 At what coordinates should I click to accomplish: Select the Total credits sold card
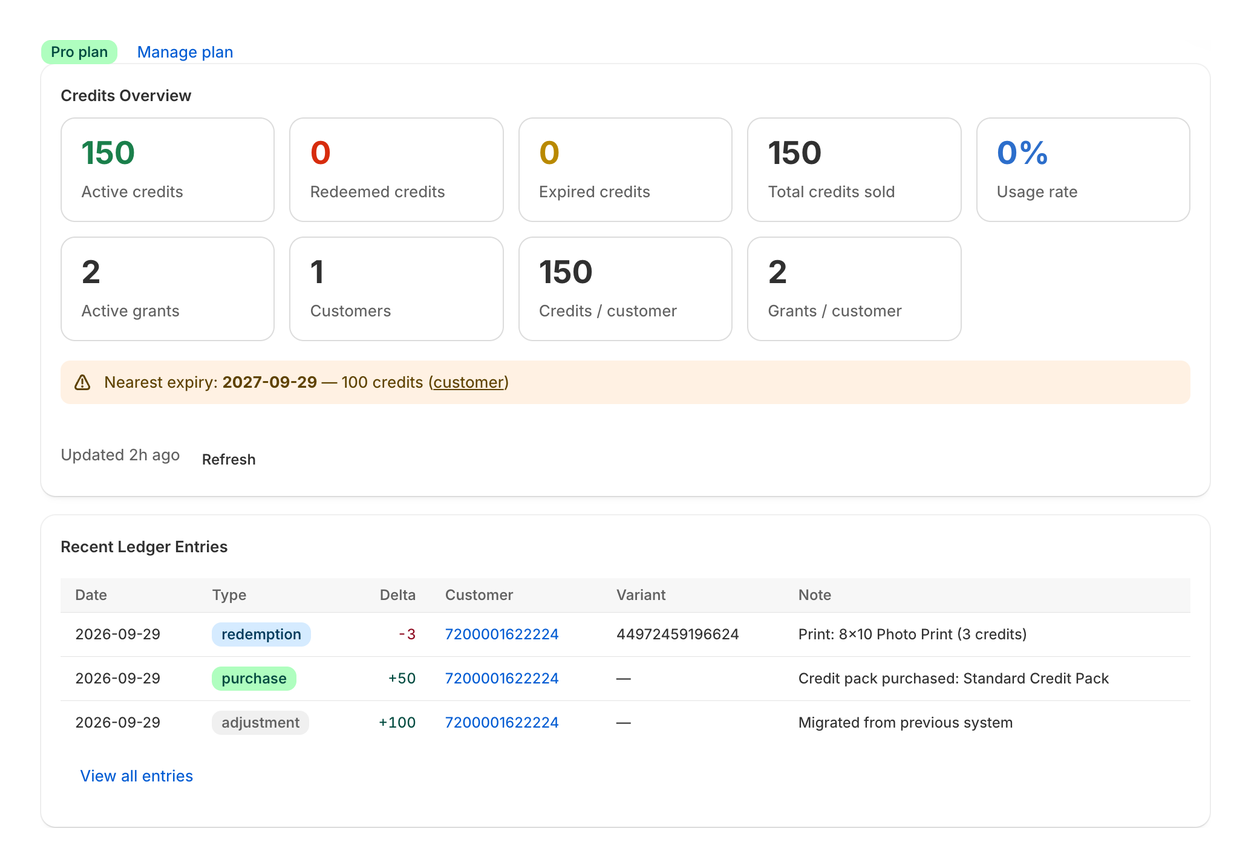pyautogui.click(x=854, y=170)
